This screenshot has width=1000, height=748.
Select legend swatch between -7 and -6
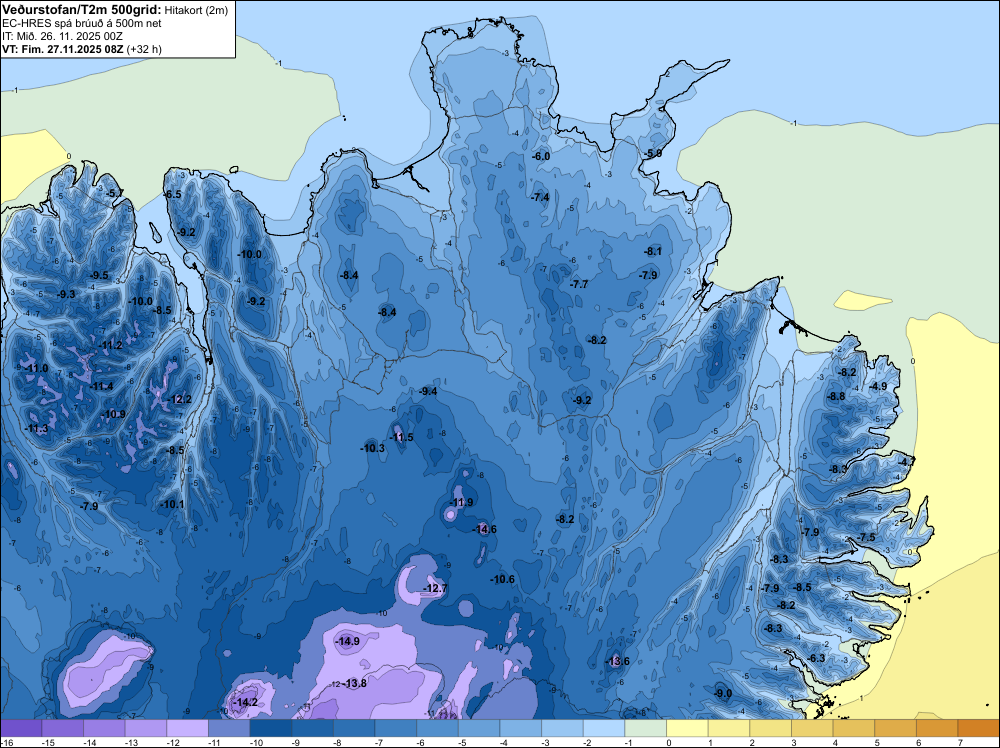point(396,728)
